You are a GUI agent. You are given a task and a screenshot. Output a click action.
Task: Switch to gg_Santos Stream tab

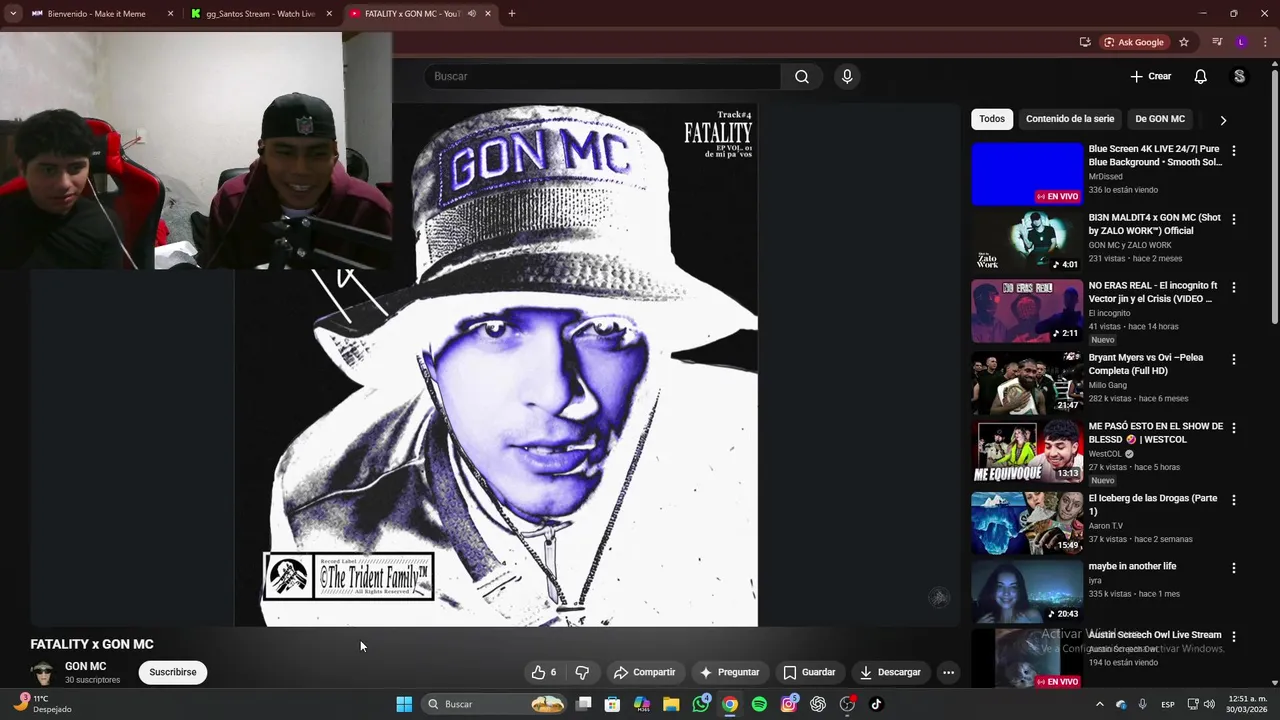(x=260, y=14)
